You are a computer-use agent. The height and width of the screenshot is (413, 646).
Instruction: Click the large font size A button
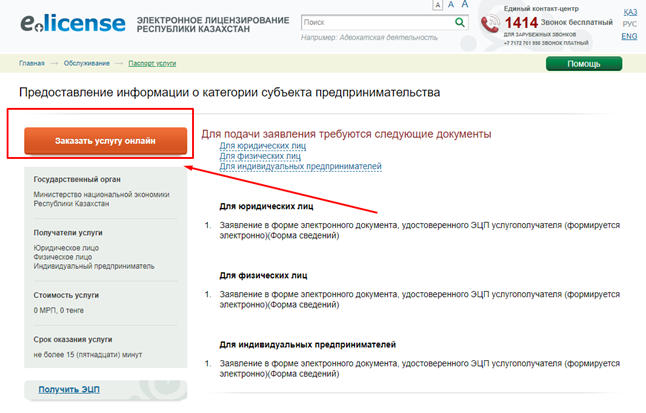pyautogui.click(x=463, y=5)
